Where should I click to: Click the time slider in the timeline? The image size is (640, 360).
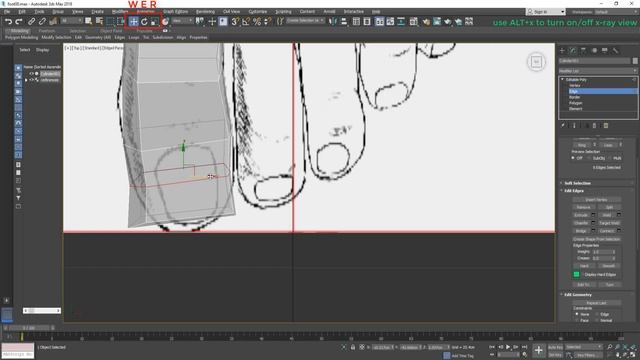point(29,328)
